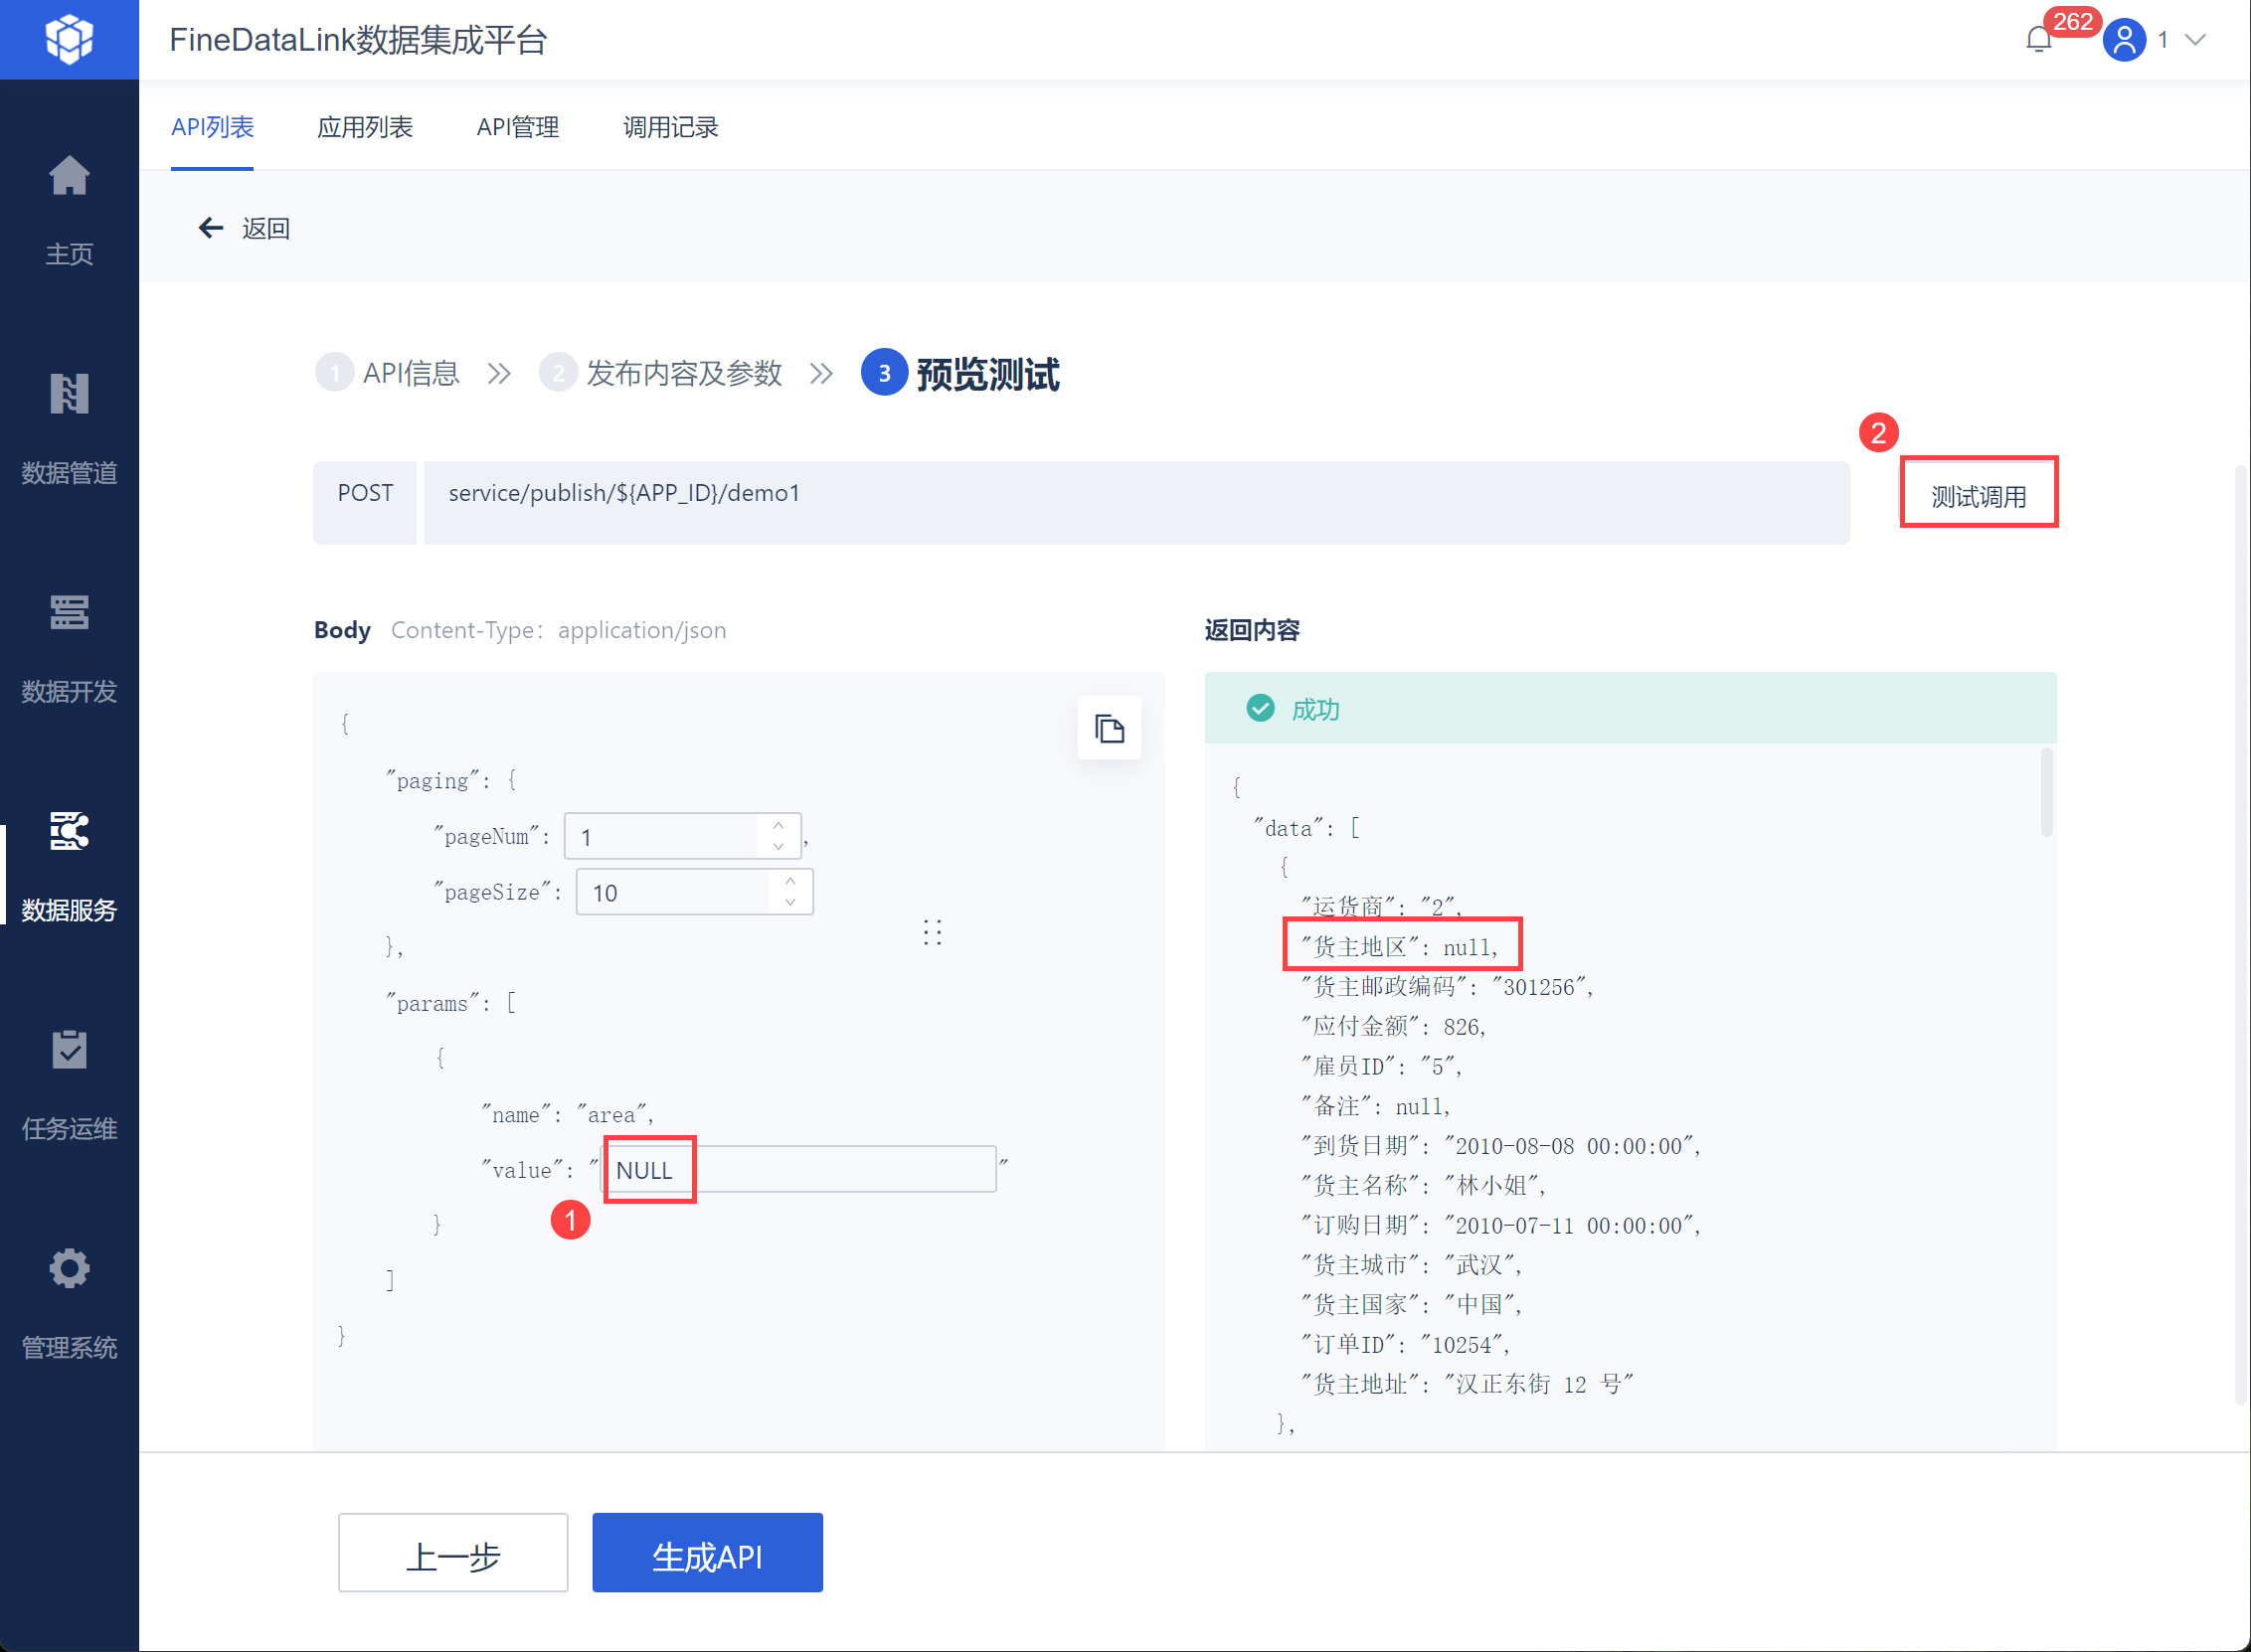This screenshot has height=1652, width=2251.
Task: Switch to the 应用列表 tab
Action: pyautogui.click(x=365, y=127)
